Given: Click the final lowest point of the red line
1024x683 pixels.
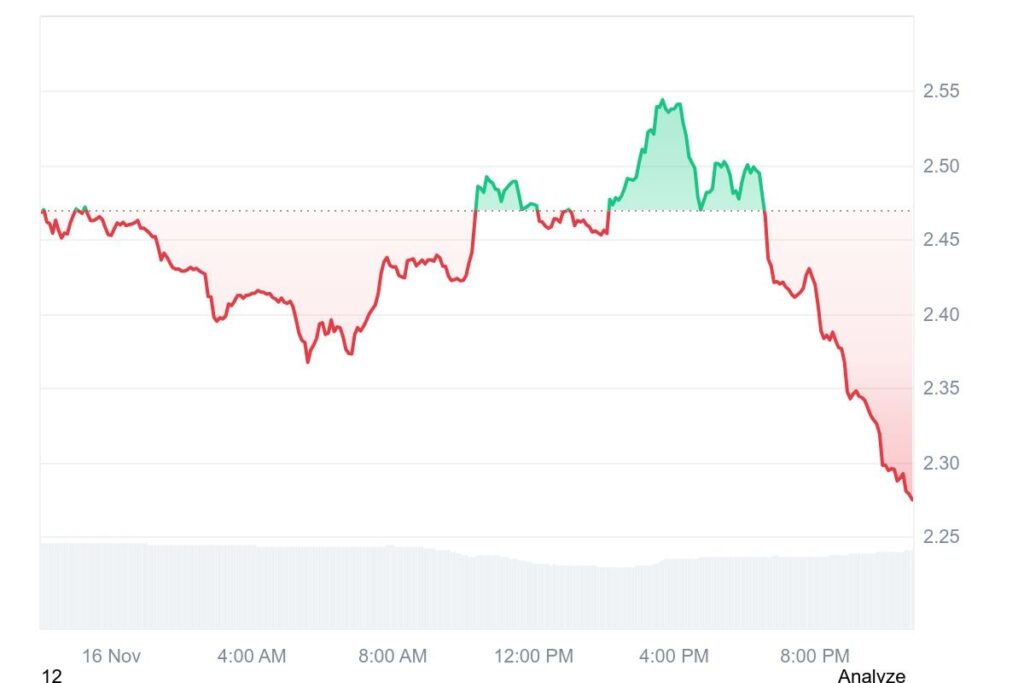Looking at the screenshot, I should pyautogui.click(x=911, y=499).
